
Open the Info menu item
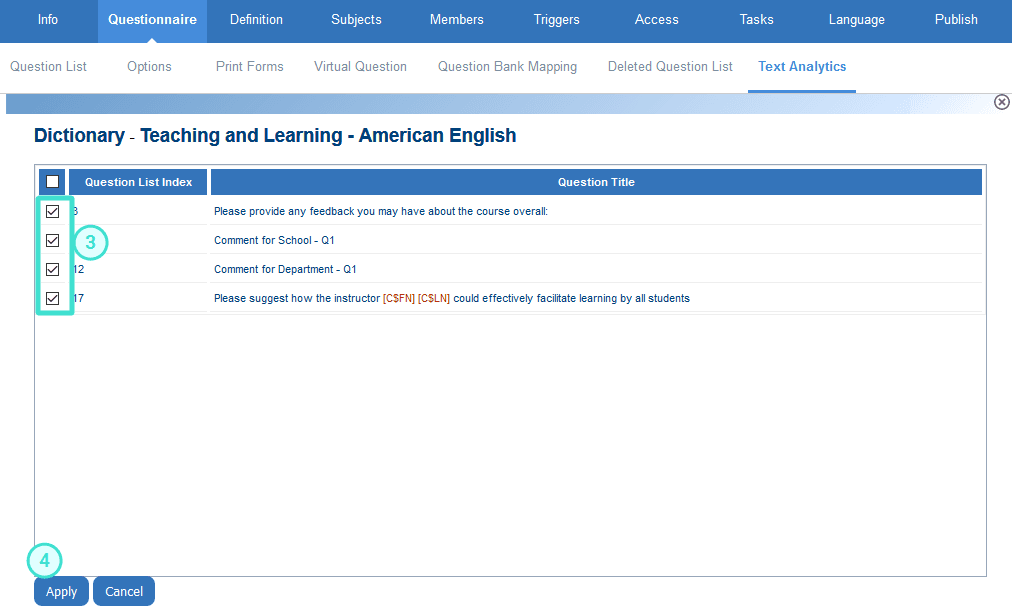pyautogui.click(x=47, y=20)
